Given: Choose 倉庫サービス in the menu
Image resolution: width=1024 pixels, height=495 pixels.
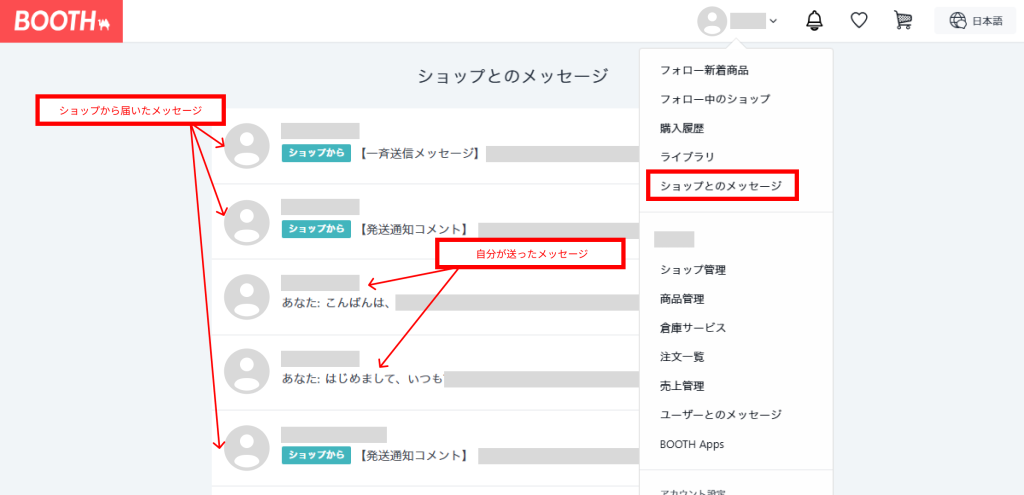Looking at the screenshot, I should pyautogui.click(x=693, y=328).
